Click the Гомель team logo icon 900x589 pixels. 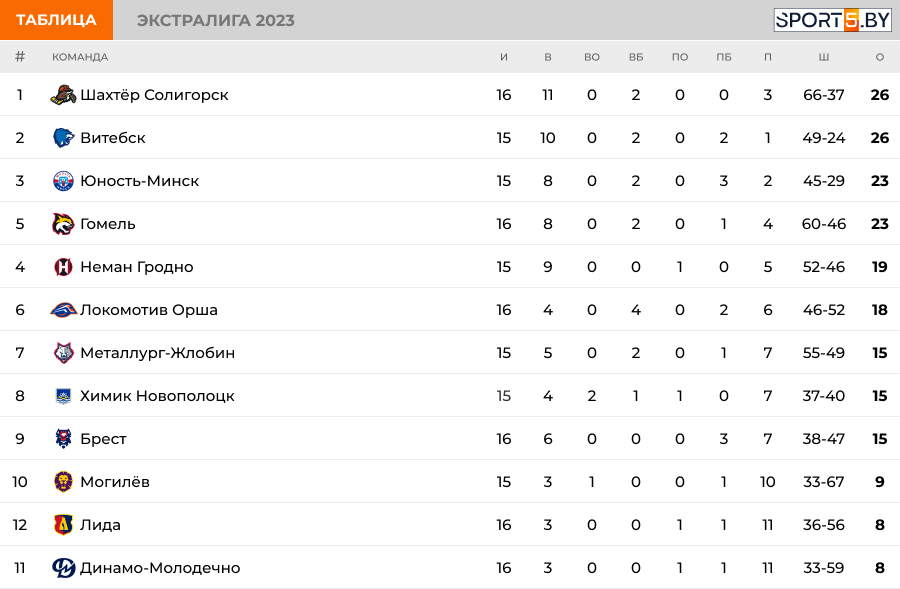[x=63, y=224]
